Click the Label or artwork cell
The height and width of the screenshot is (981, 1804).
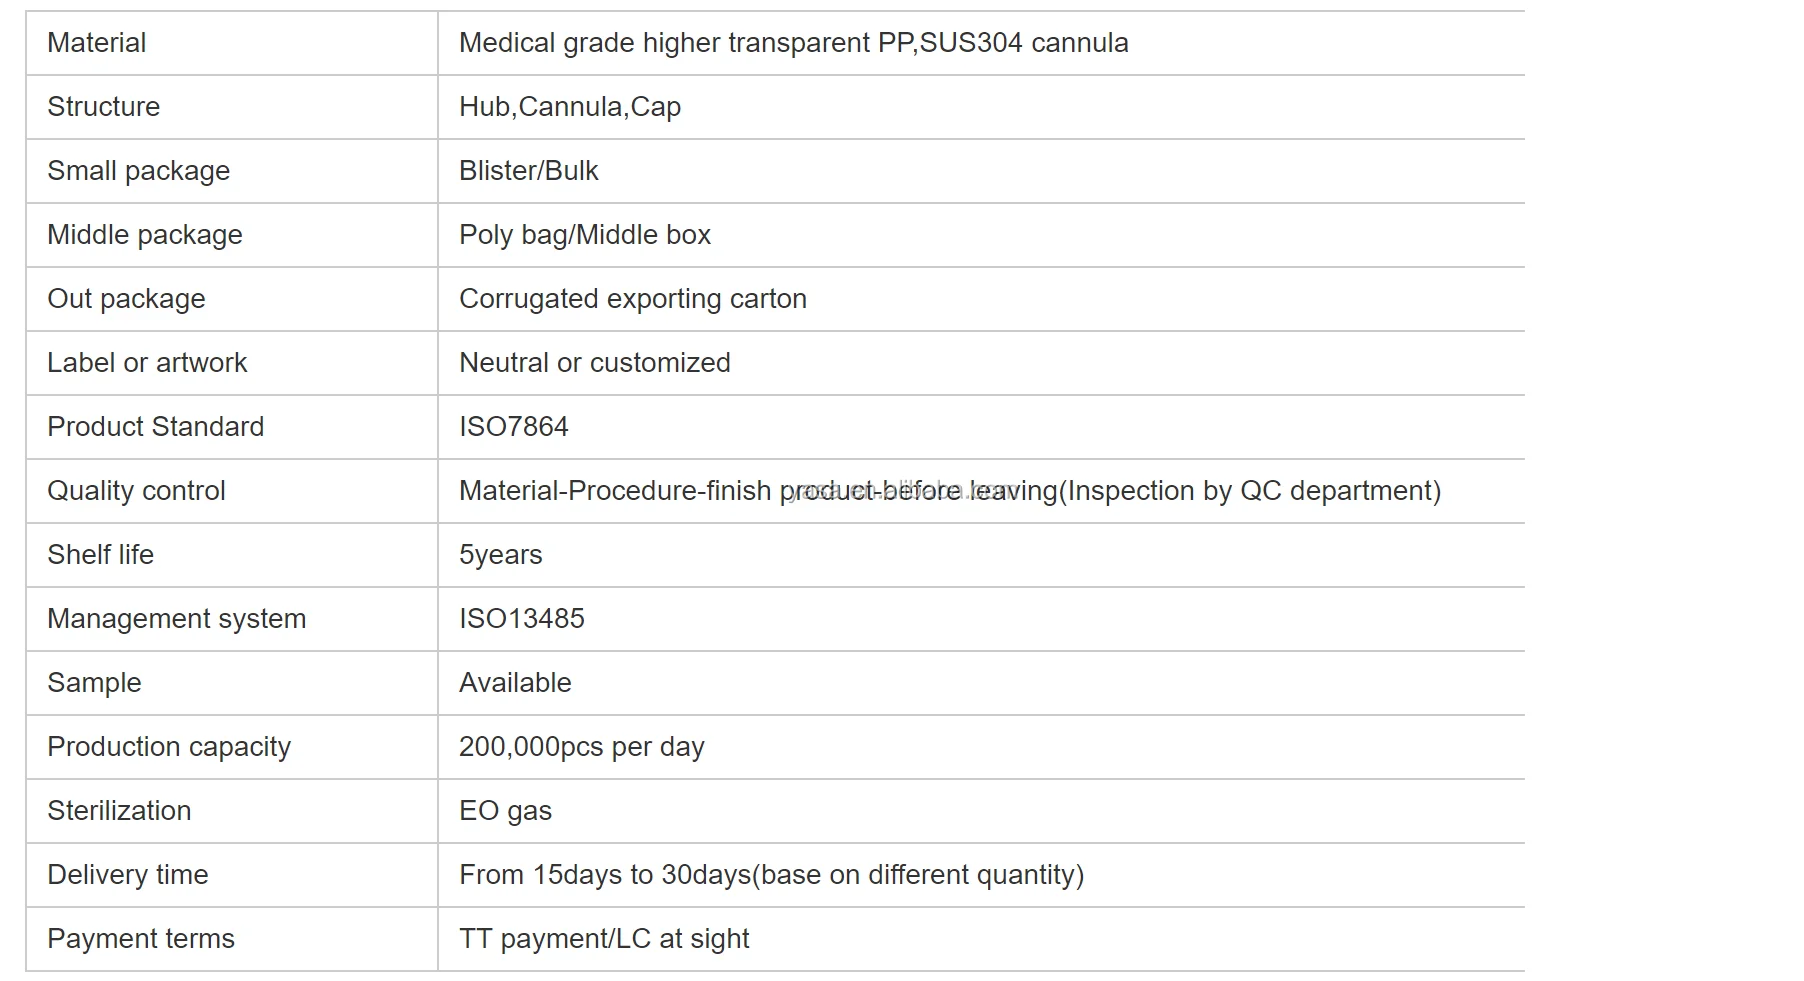click(147, 363)
